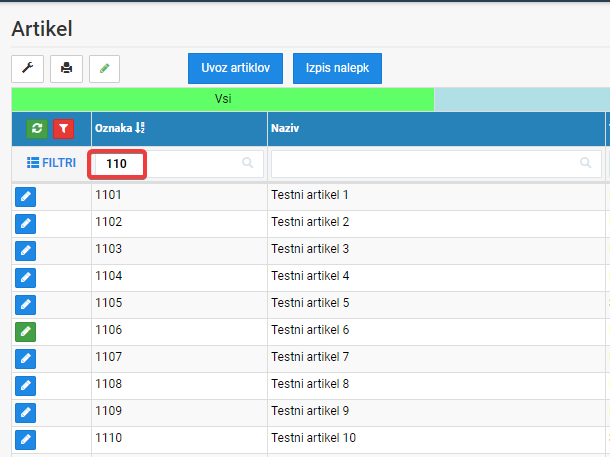Edit article 1104 with pencil icon
The width and height of the screenshot is (610, 457).
click(x=26, y=278)
